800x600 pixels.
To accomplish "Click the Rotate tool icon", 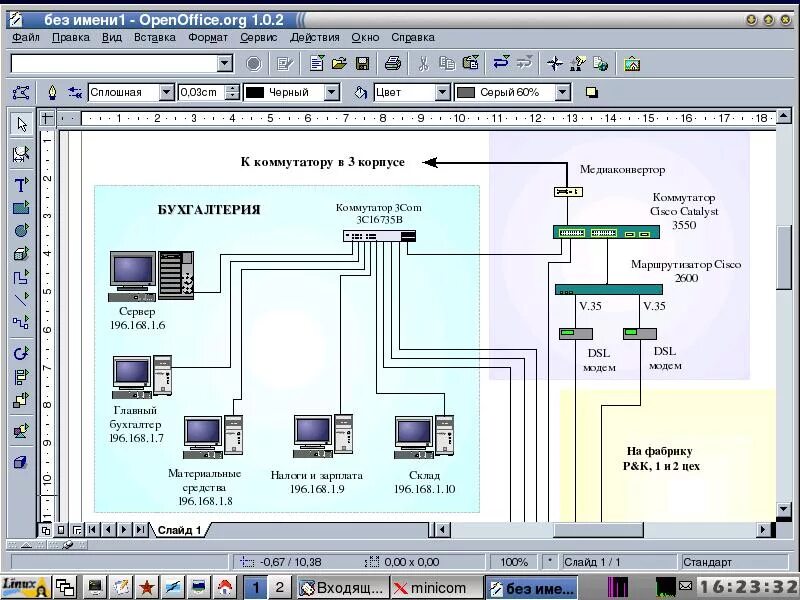I will tap(20, 353).
